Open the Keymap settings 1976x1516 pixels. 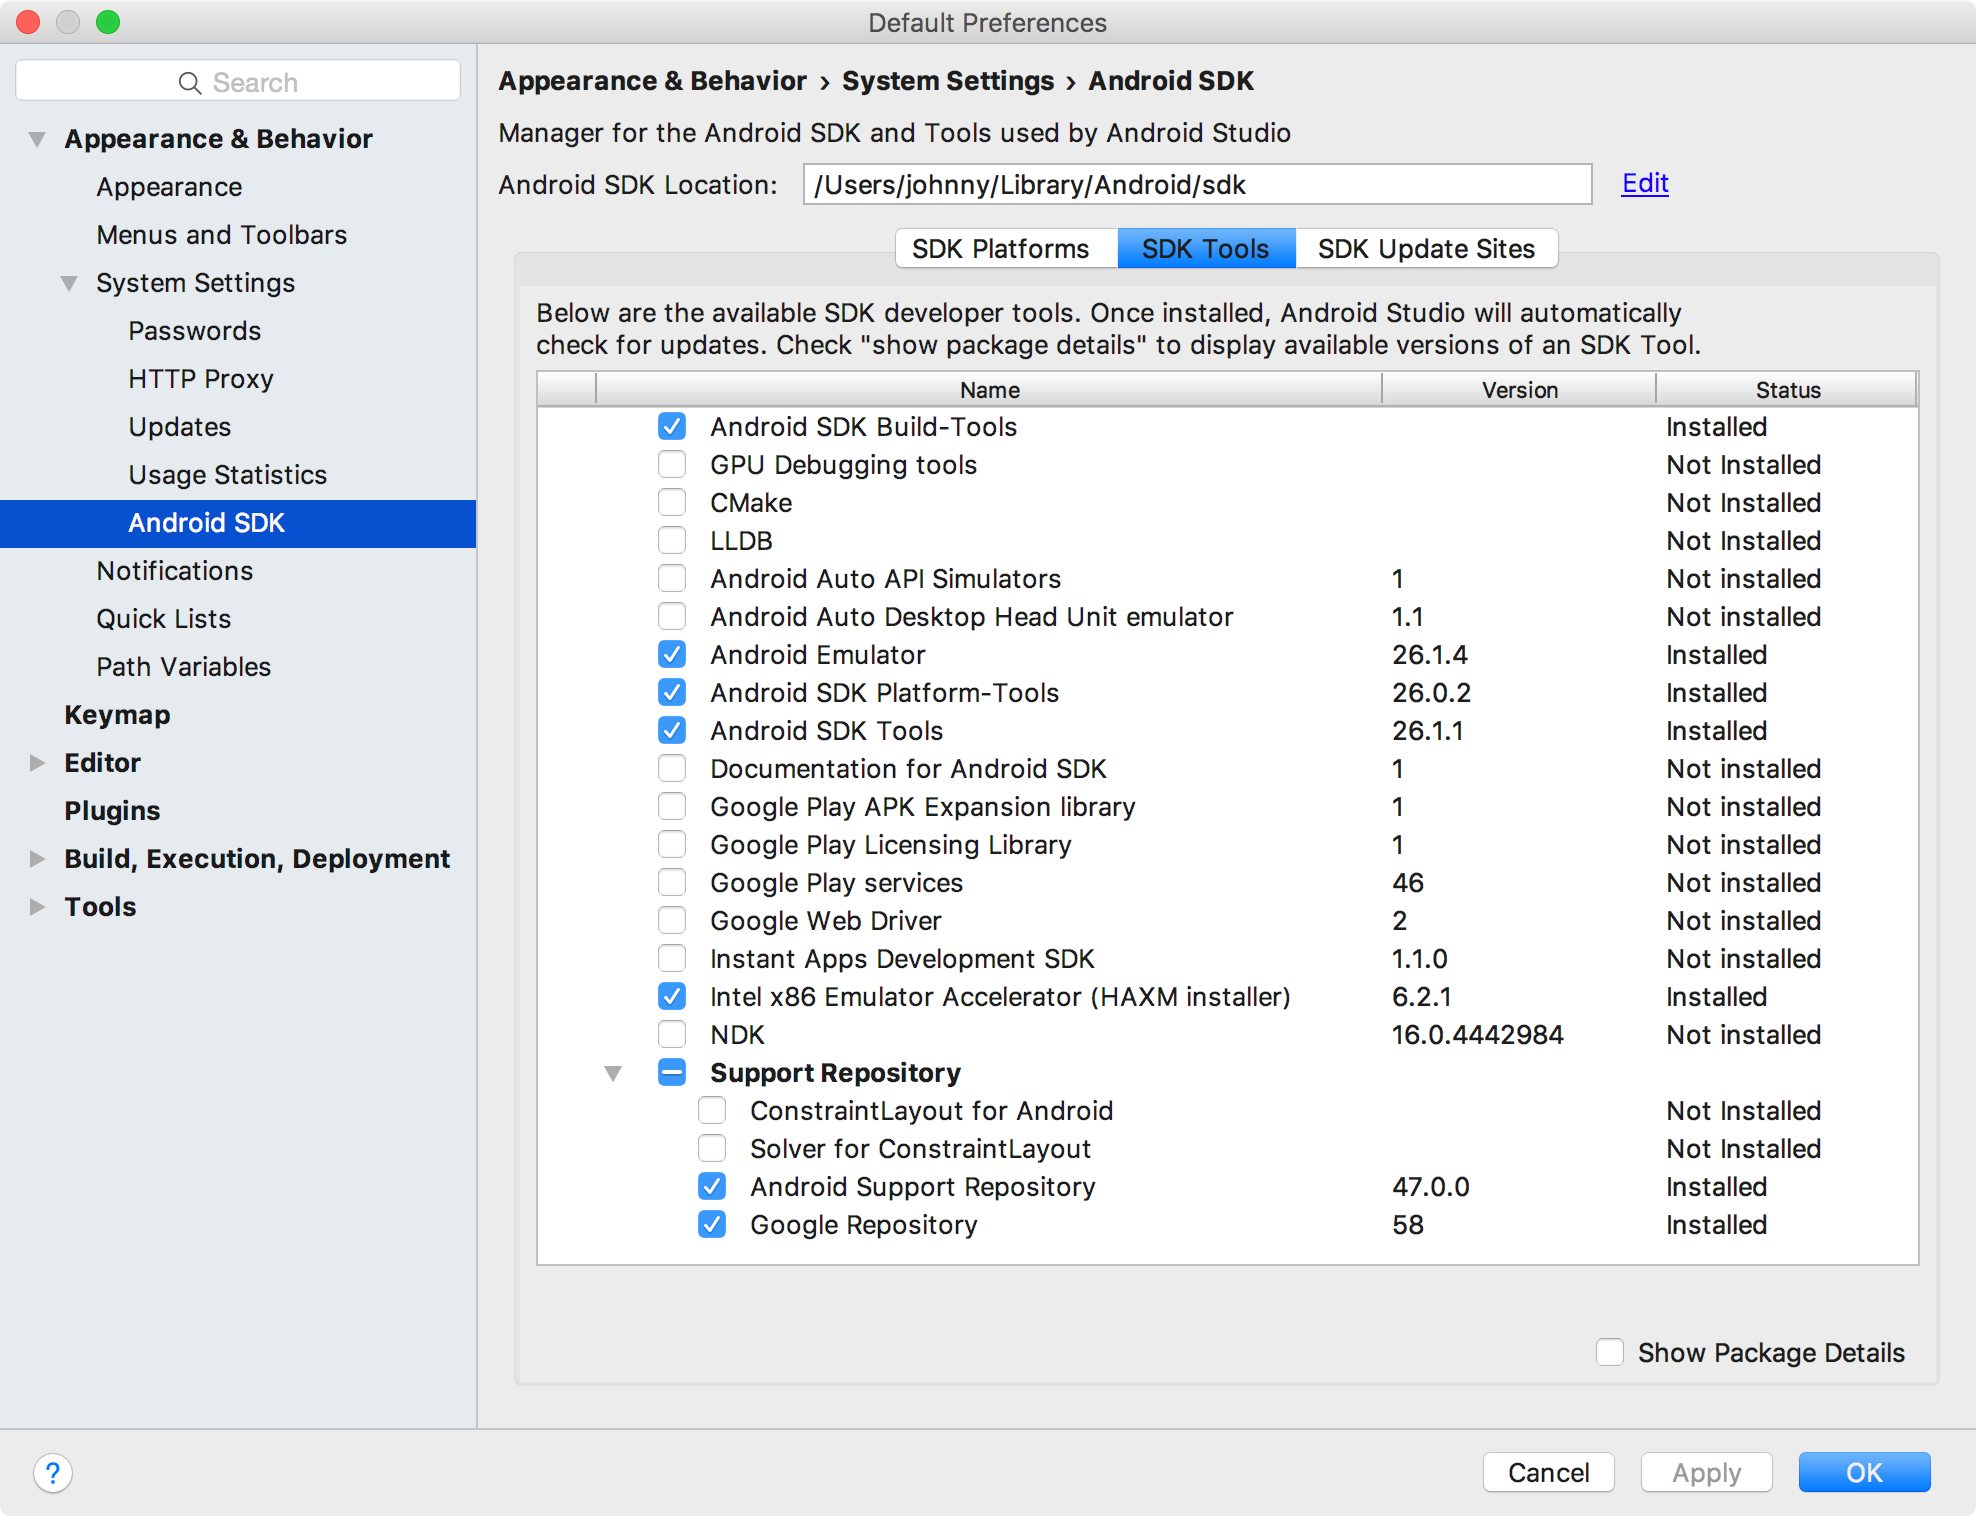click(117, 715)
